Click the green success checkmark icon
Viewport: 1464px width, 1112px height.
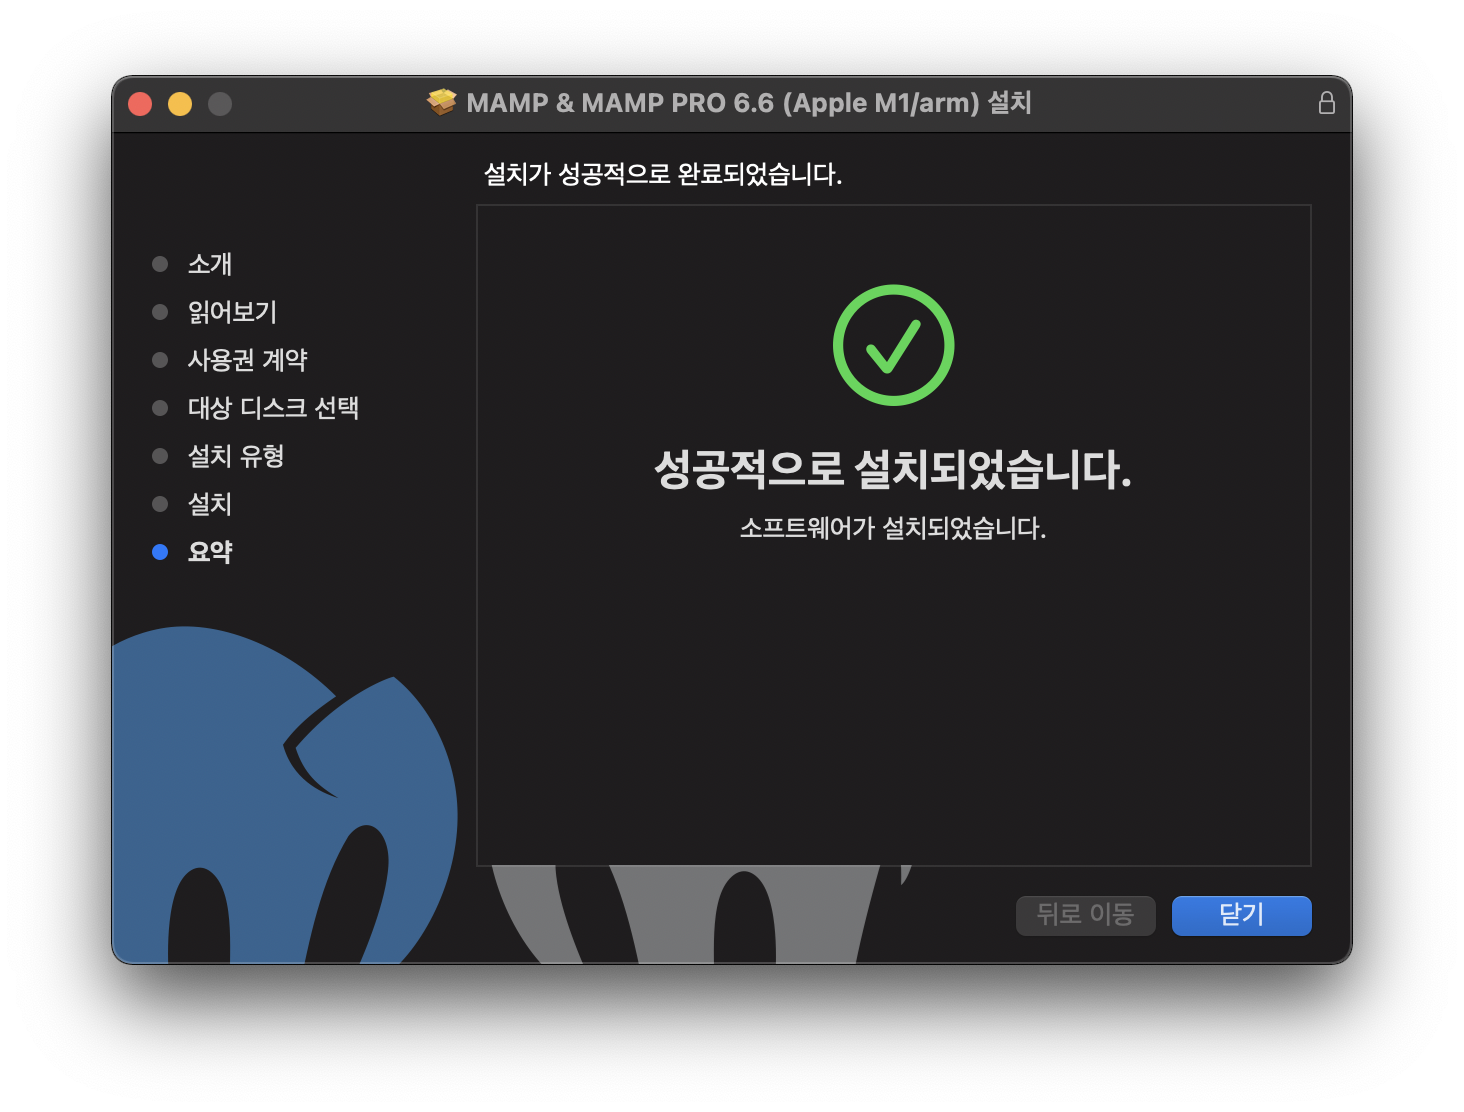[x=893, y=345]
